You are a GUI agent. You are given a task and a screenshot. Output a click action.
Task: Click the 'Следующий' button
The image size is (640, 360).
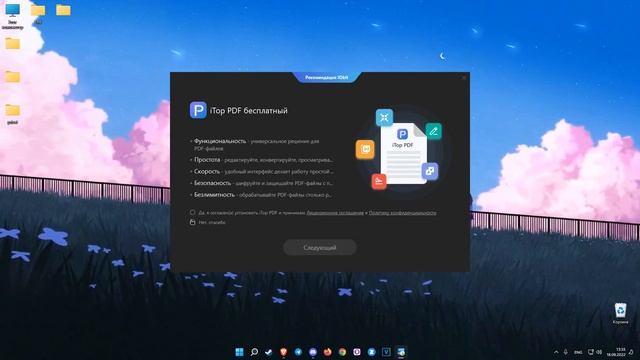click(x=320, y=248)
